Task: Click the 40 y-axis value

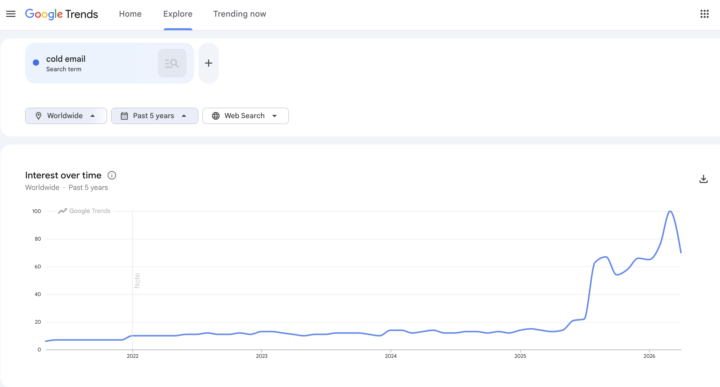Action: [x=38, y=294]
